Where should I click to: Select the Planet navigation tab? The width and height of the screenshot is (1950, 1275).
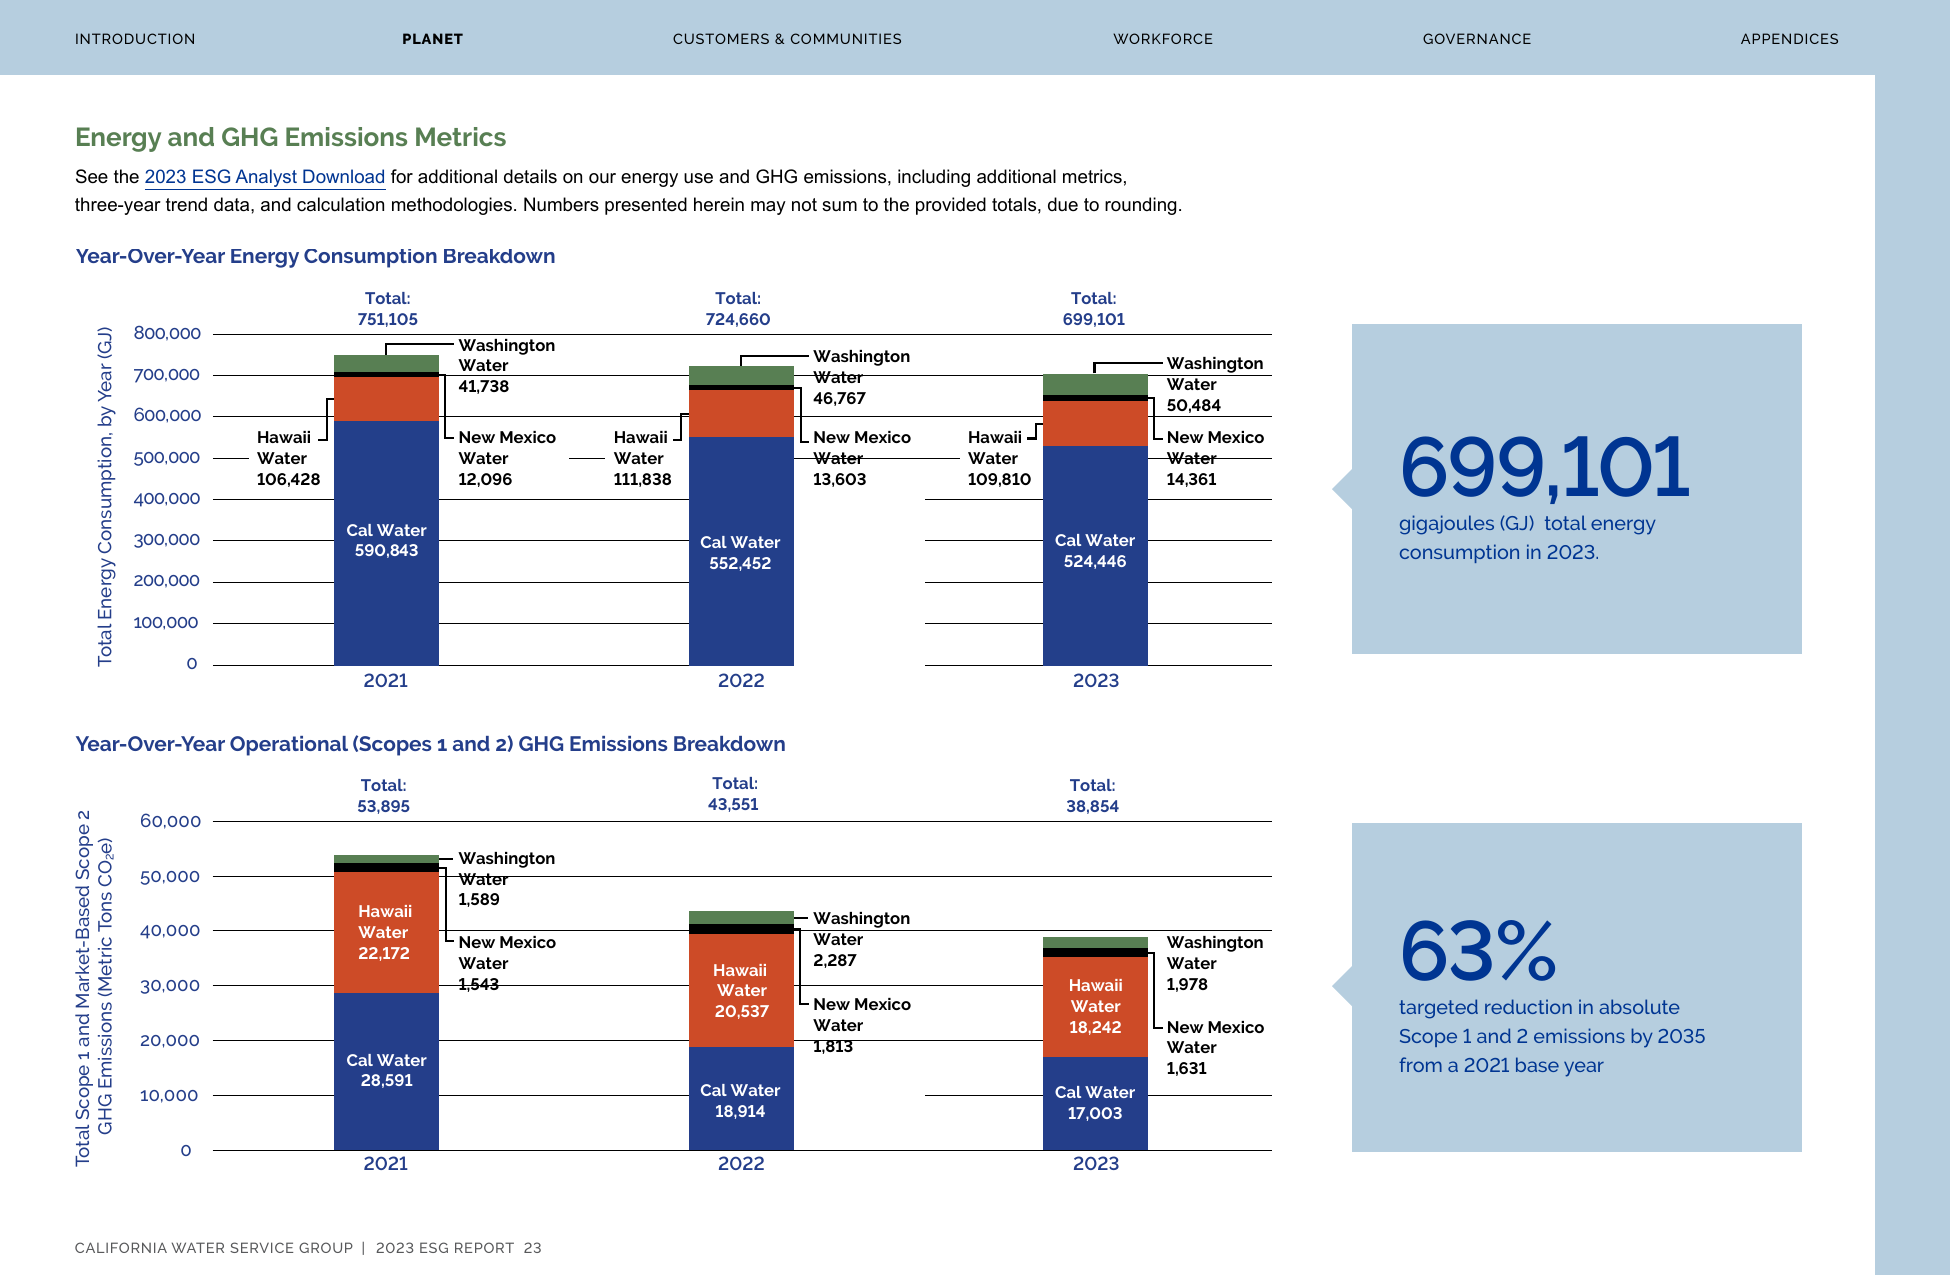click(432, 39)
